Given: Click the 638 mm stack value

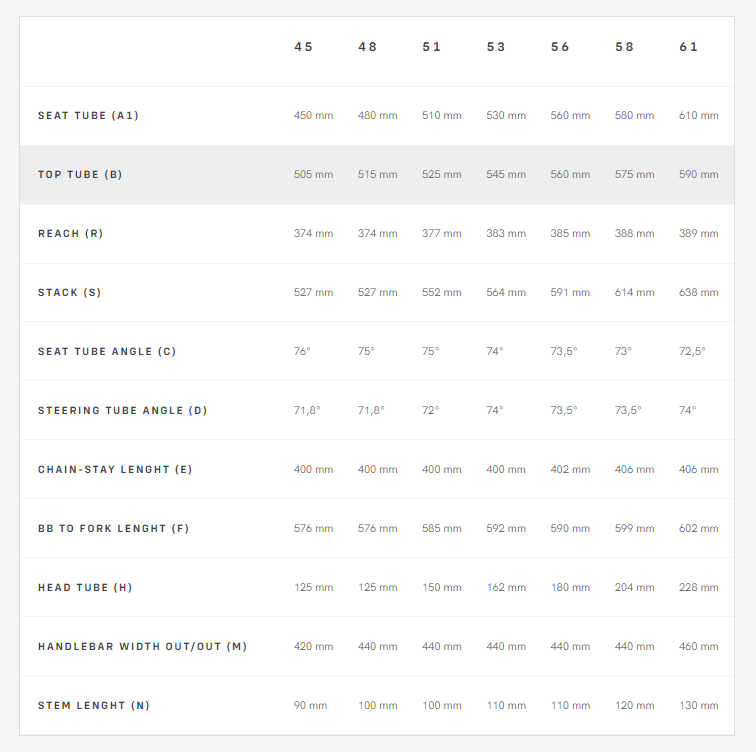Looking at the screenshot, I should click(698, 293).
